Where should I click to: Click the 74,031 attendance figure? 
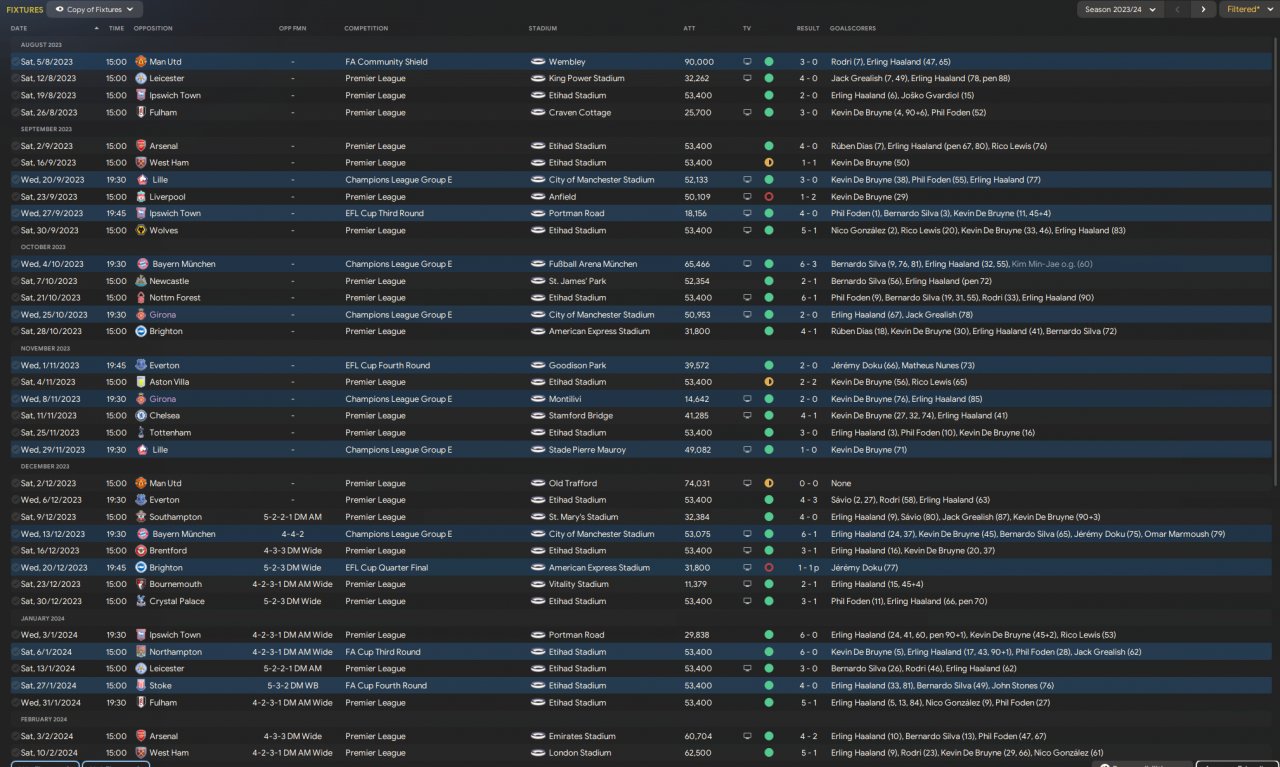tap(697, 484)
